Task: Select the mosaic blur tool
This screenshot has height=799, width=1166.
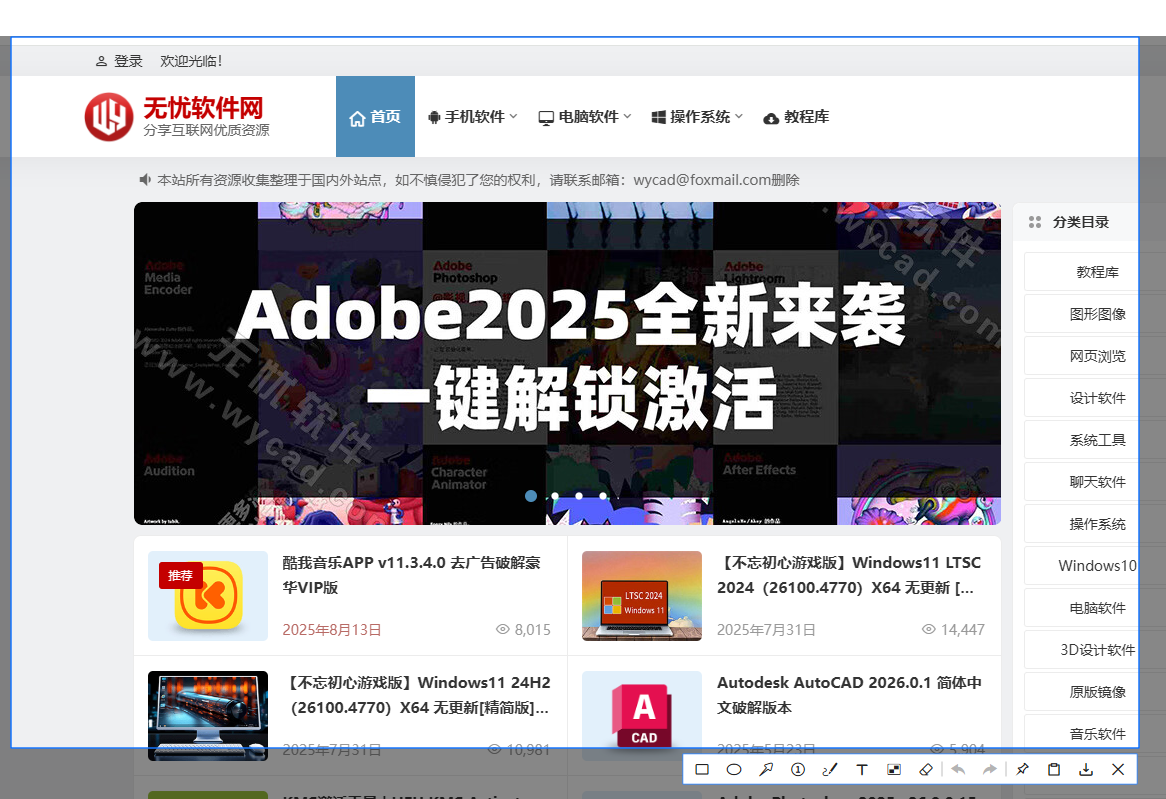Action: (893, 769)
